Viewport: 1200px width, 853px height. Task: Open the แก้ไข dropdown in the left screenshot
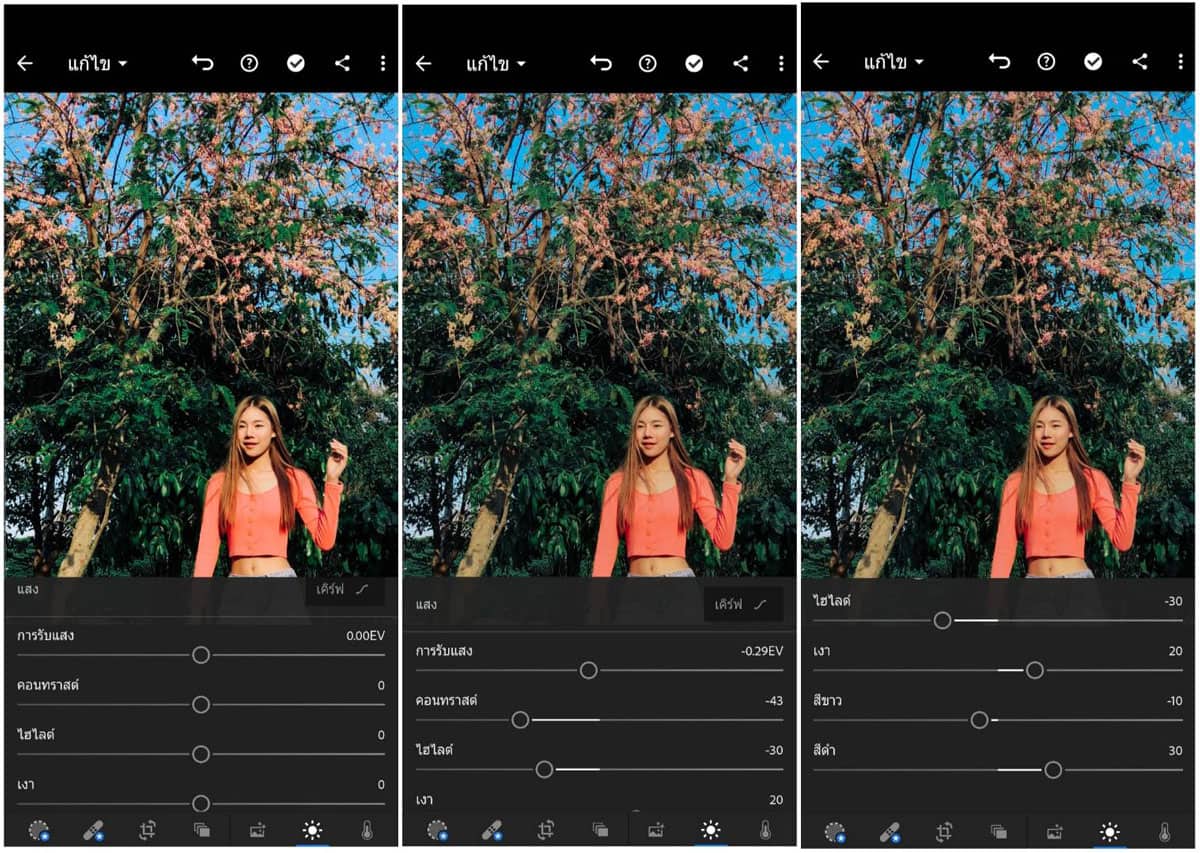click(x=97, y=64)
